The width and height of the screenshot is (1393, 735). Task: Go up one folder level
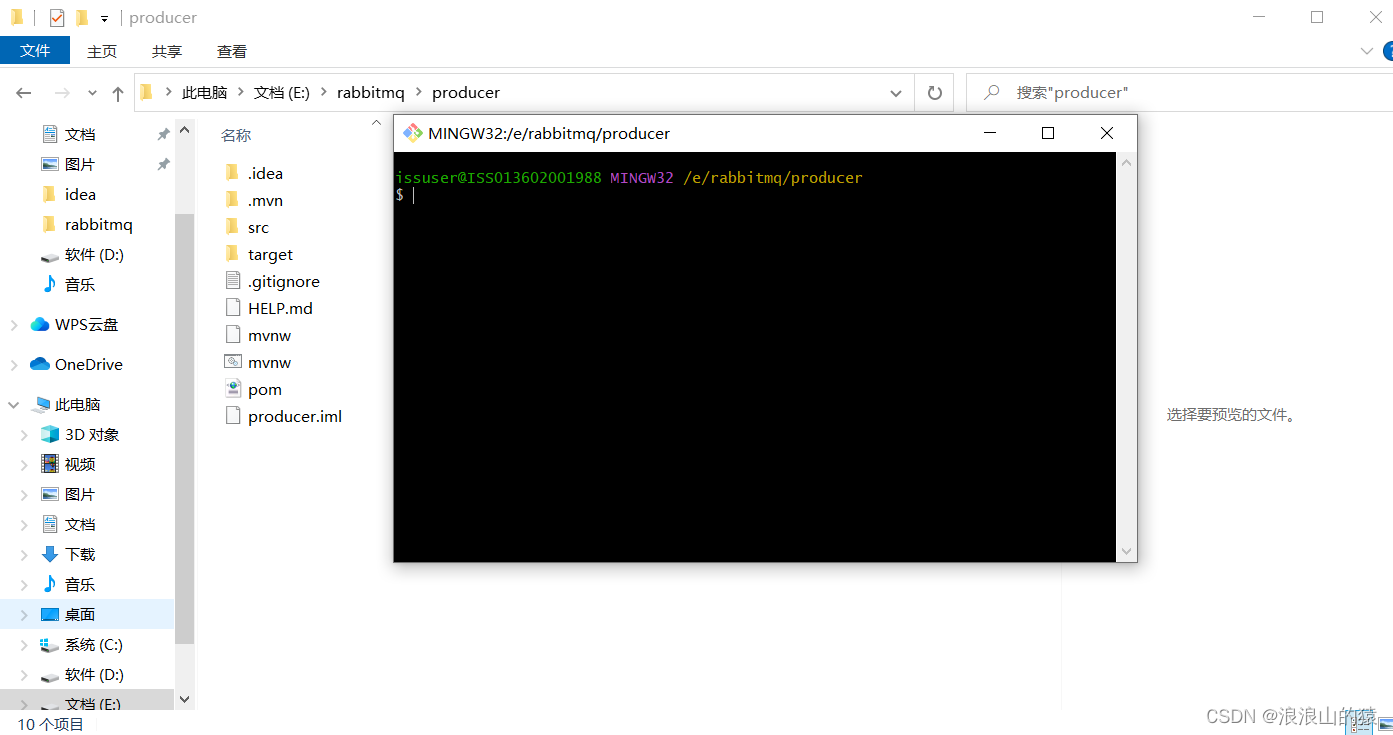(118, 93)
